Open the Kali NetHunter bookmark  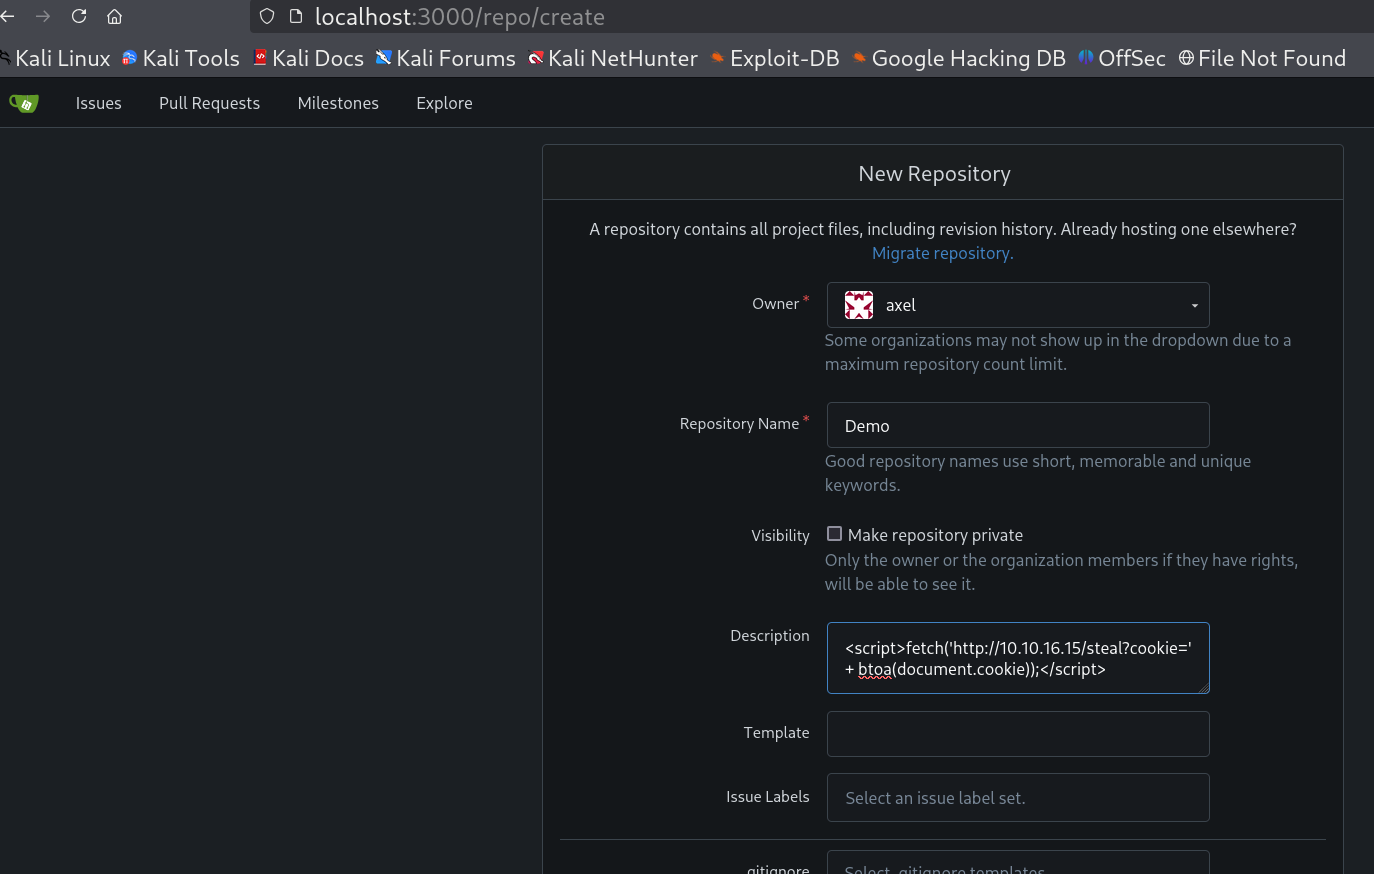(x=613, y=58)
